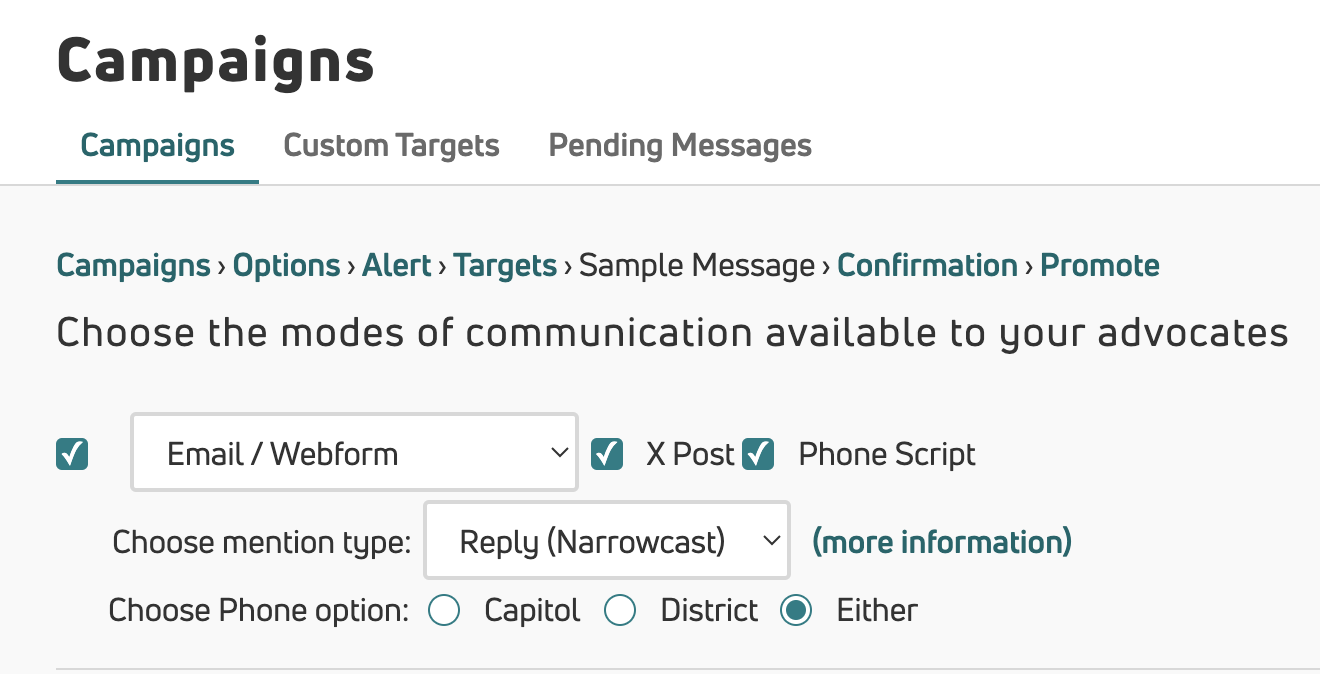Disable the Phone Script checkbox
1320x674 pixels.
pyautogui.click(x=758, y=455)
